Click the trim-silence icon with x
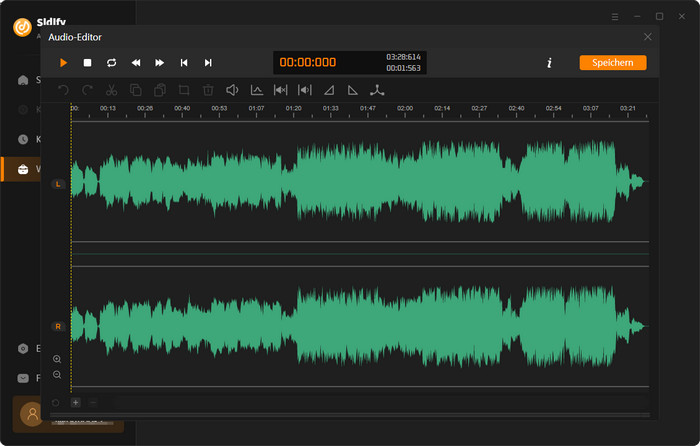The image size is (700, 446). (280, 90)
